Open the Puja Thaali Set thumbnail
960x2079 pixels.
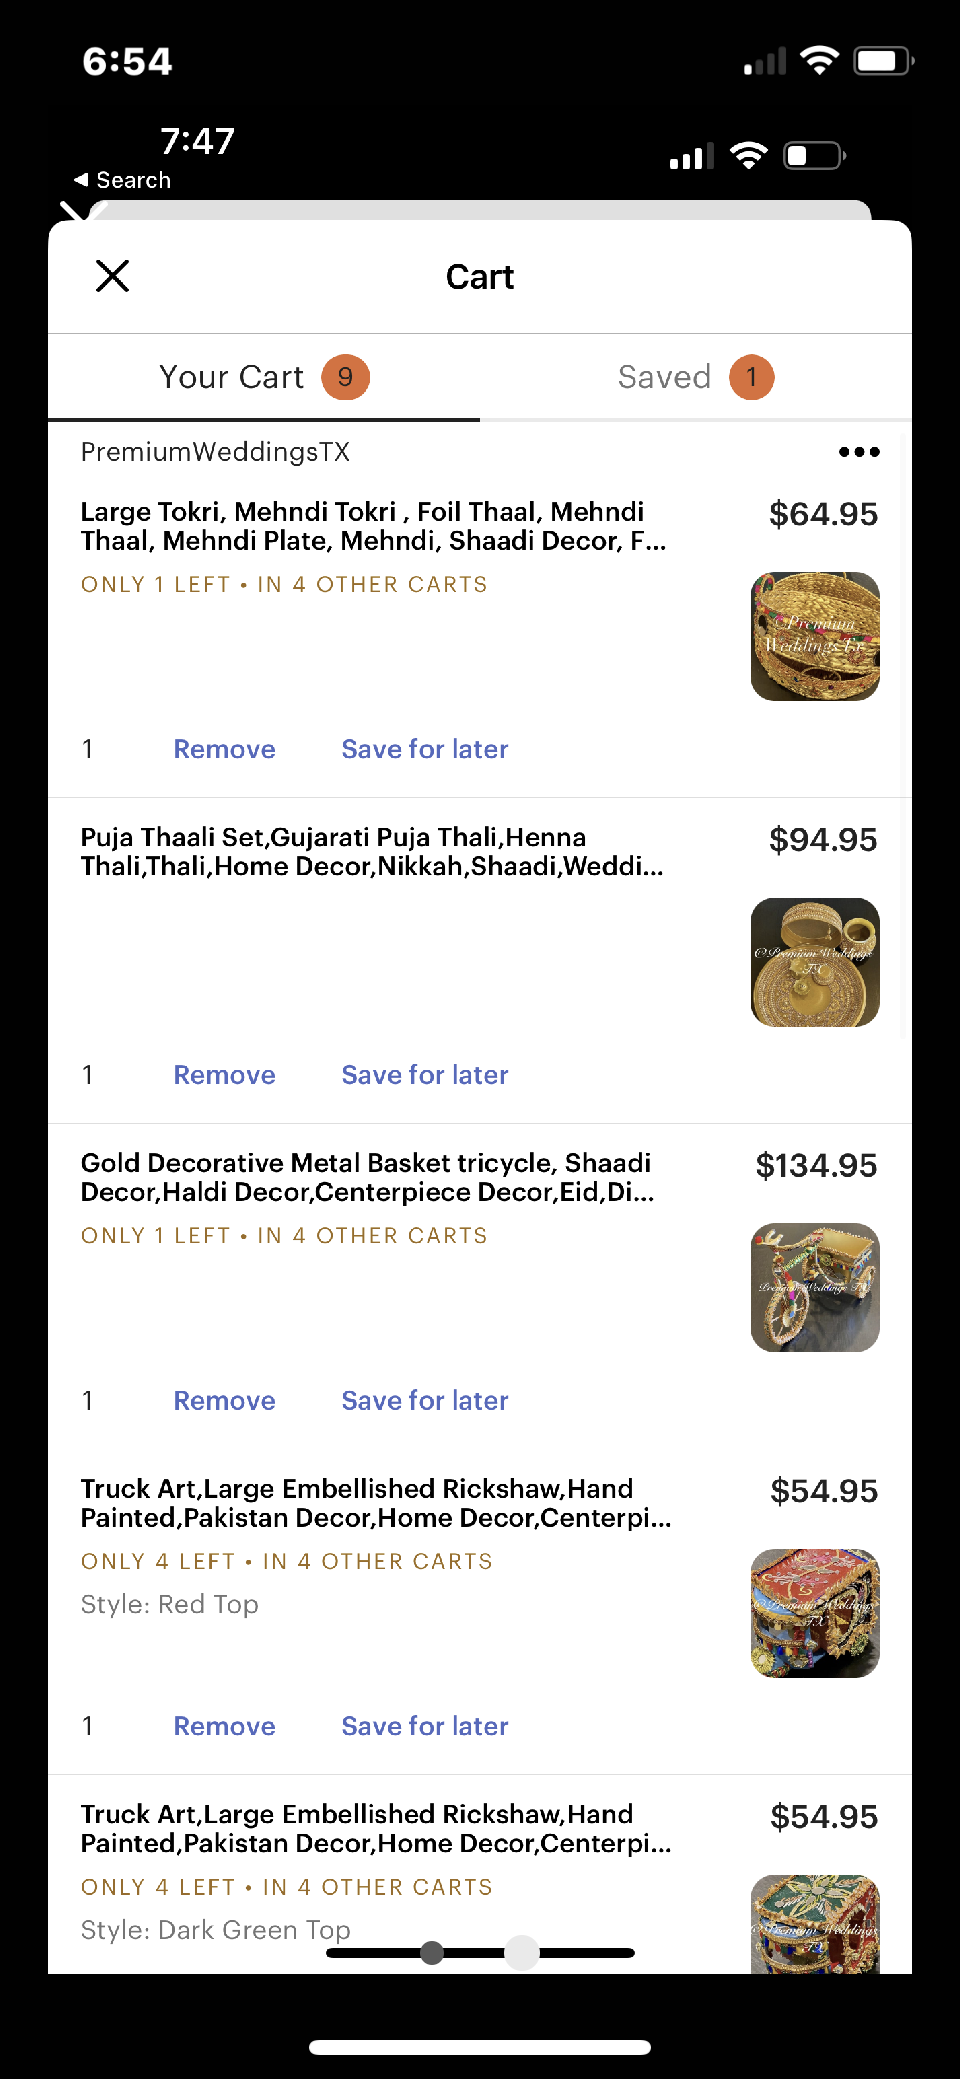[815, 962]
